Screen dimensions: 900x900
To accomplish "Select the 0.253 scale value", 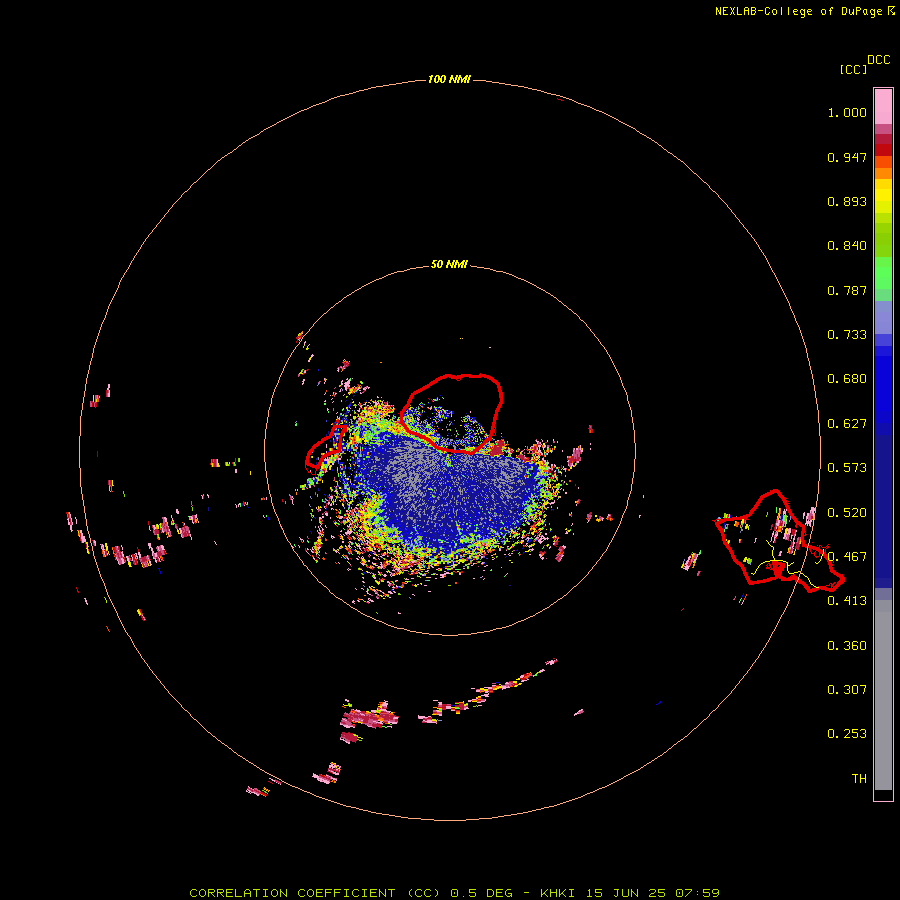I will [847, 734].
